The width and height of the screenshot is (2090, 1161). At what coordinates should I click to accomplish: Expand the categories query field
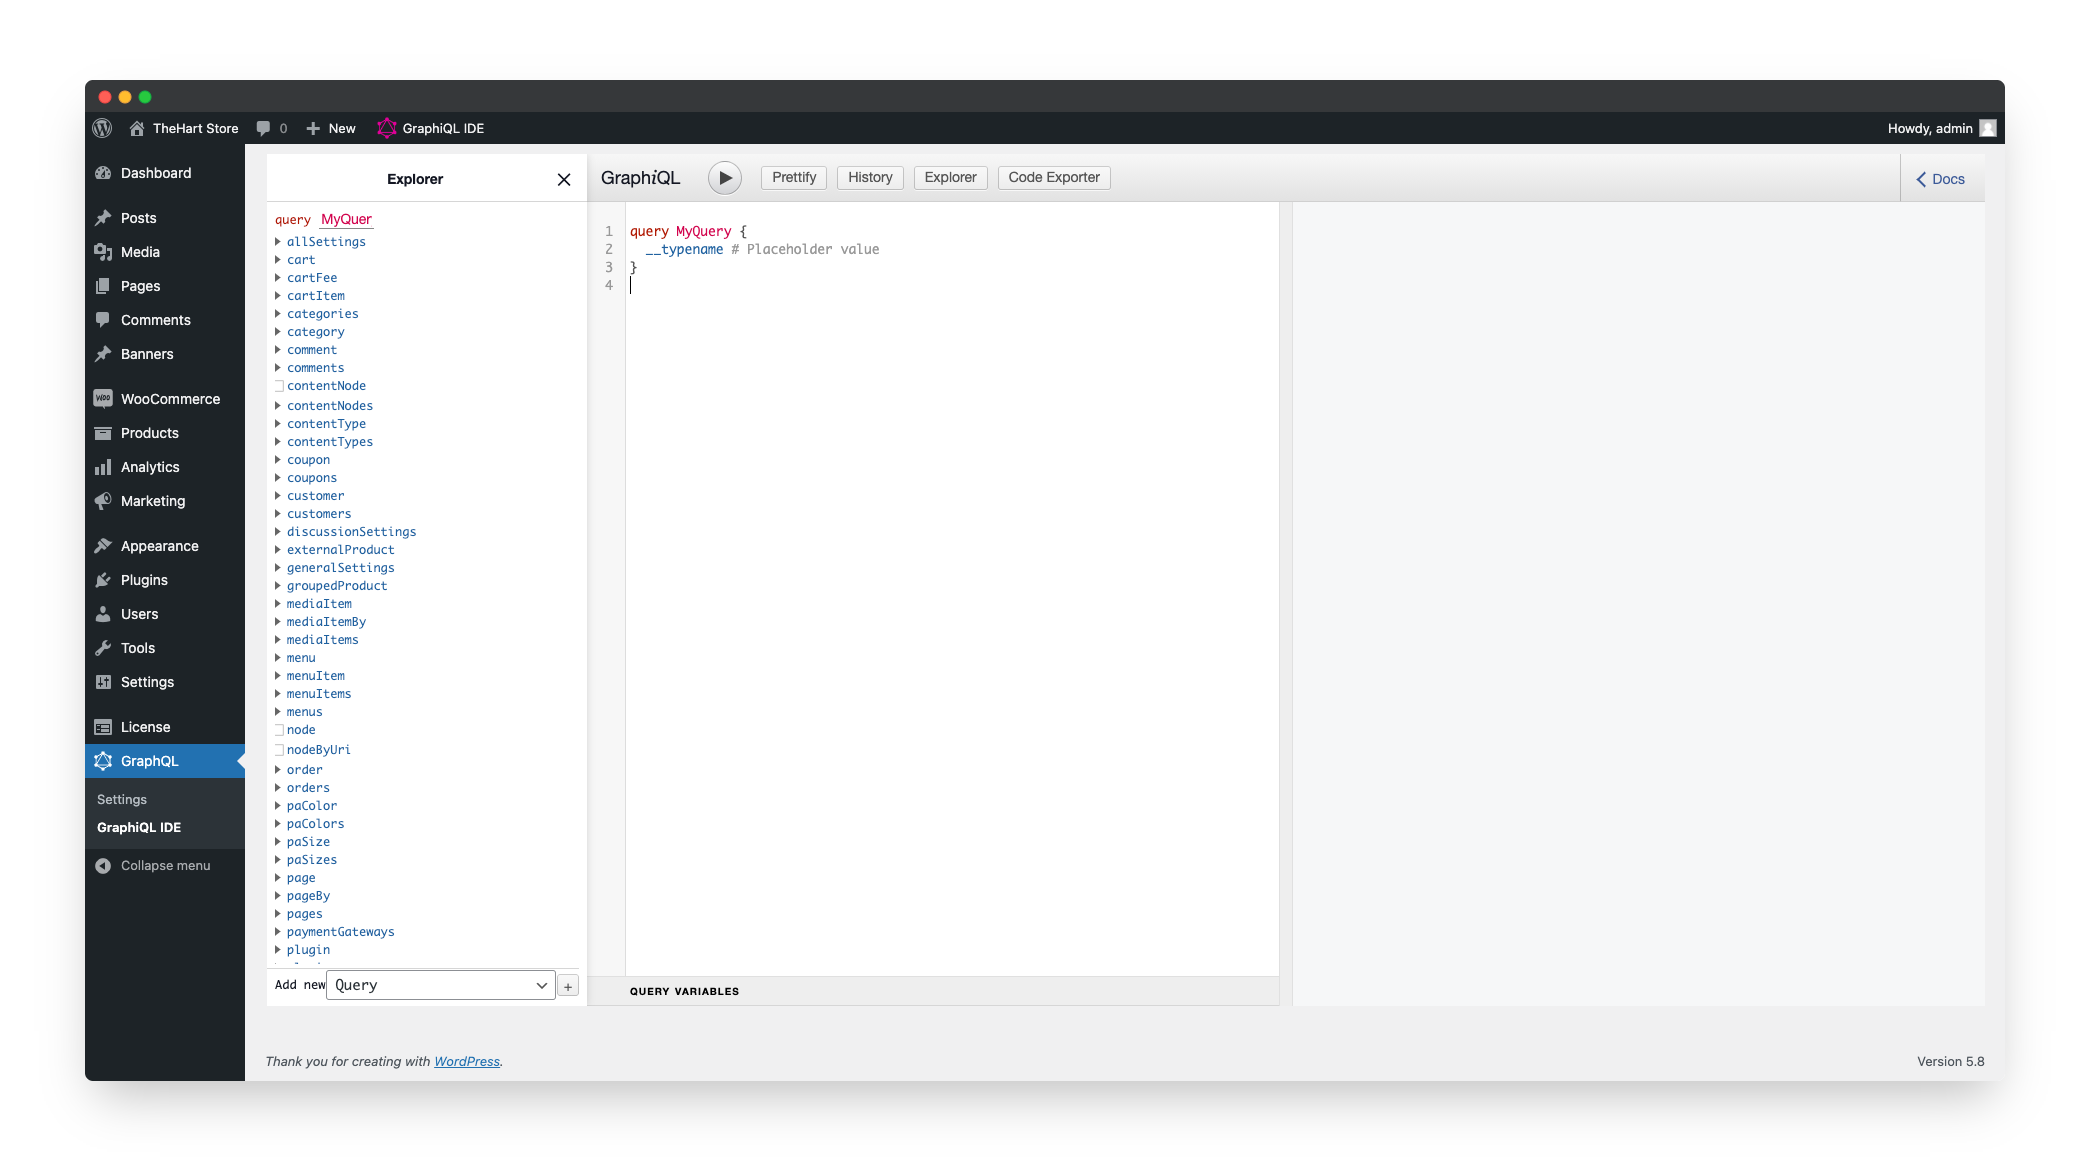pyautogui.click(x=277, y=313)
